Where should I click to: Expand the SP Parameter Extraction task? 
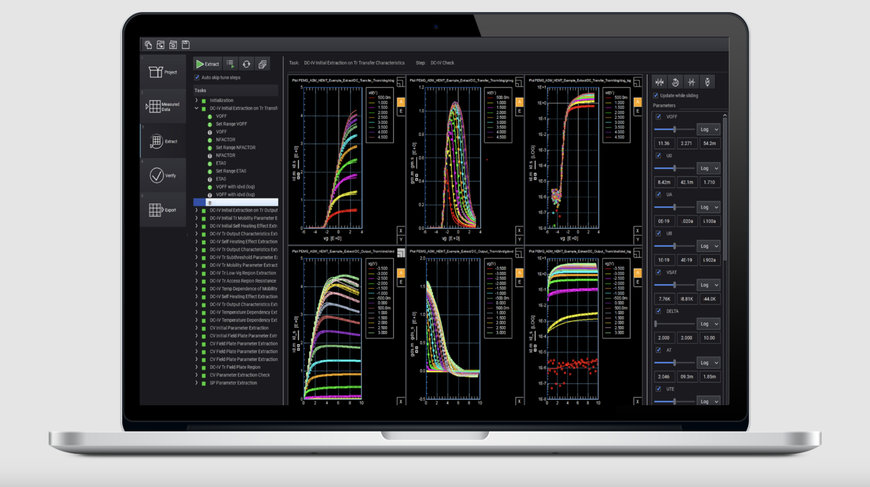click(x=196, y=383)
